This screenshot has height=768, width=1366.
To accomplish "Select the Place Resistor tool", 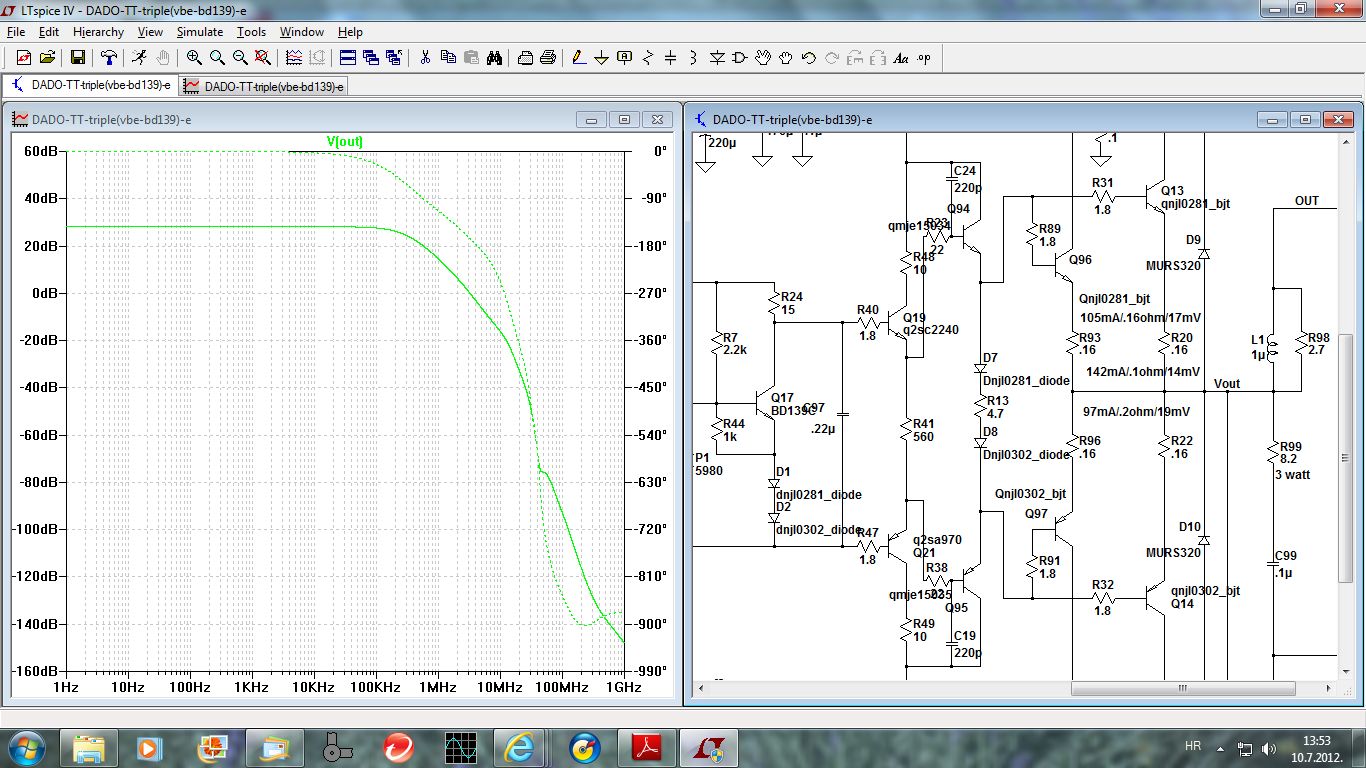I will tap(647, 58).
